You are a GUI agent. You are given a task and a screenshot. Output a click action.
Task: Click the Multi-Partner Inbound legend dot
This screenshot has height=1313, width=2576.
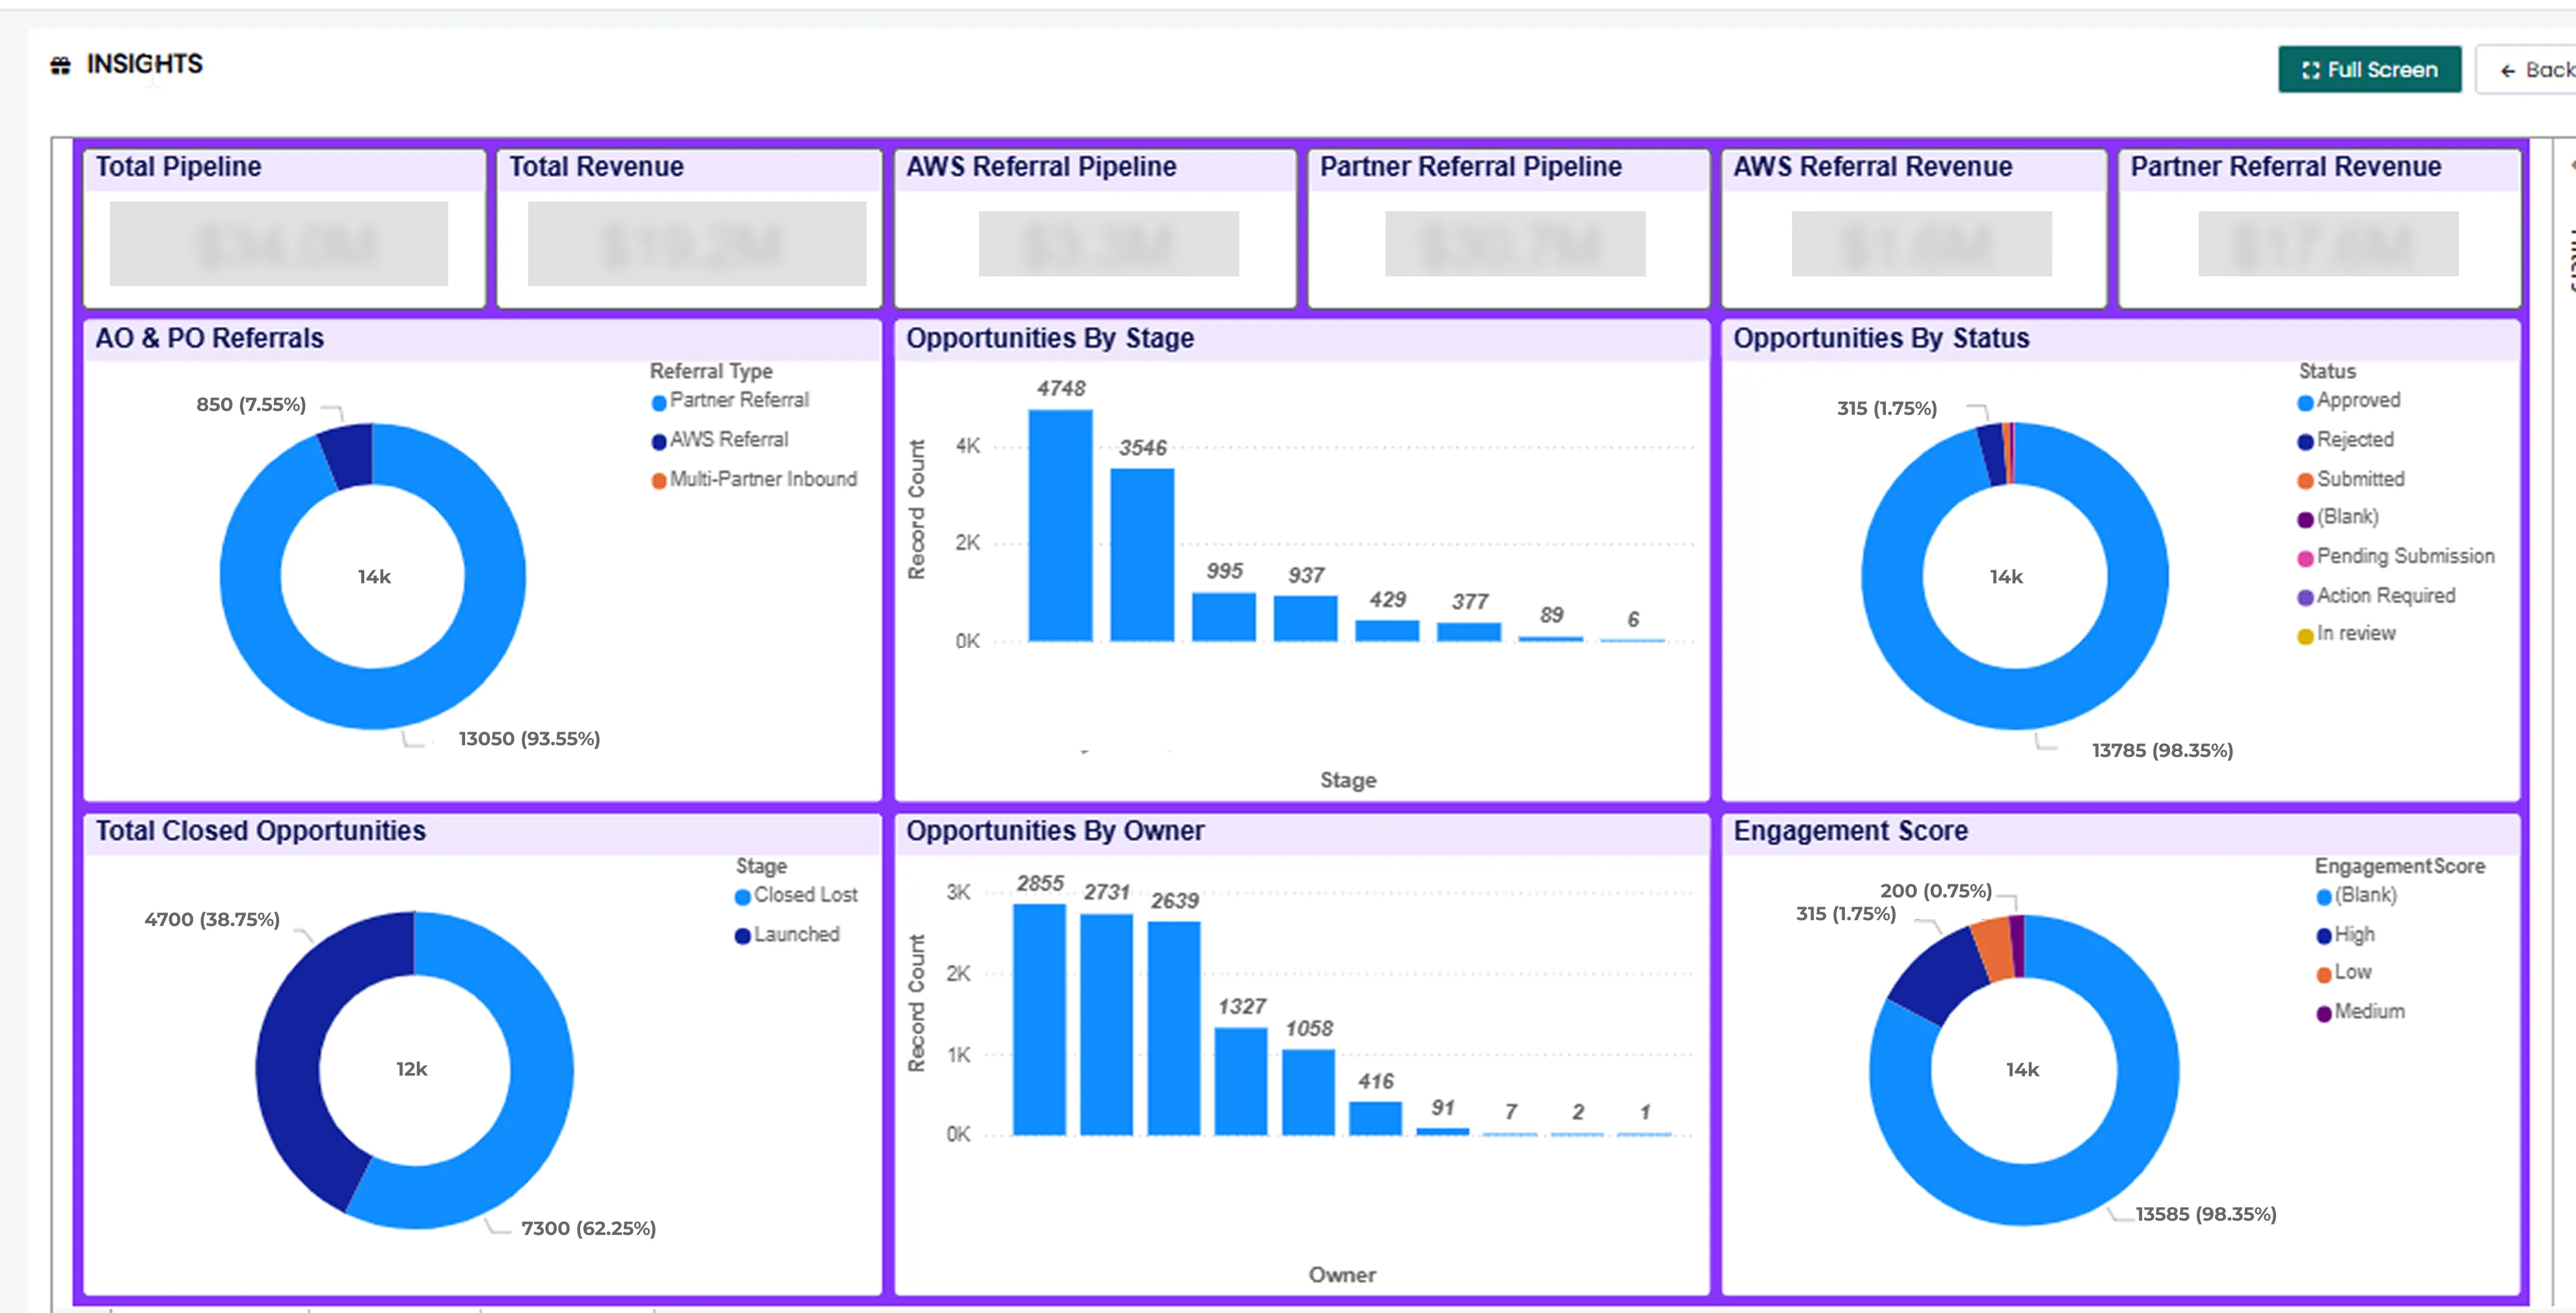coord(661,479)
